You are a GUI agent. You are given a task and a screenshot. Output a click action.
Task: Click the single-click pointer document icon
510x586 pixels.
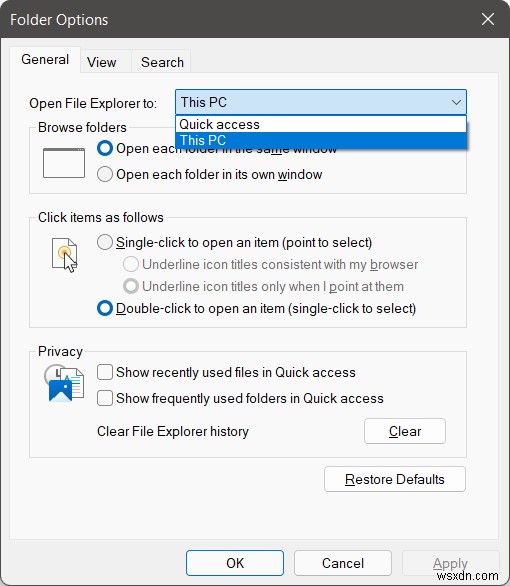65,255
